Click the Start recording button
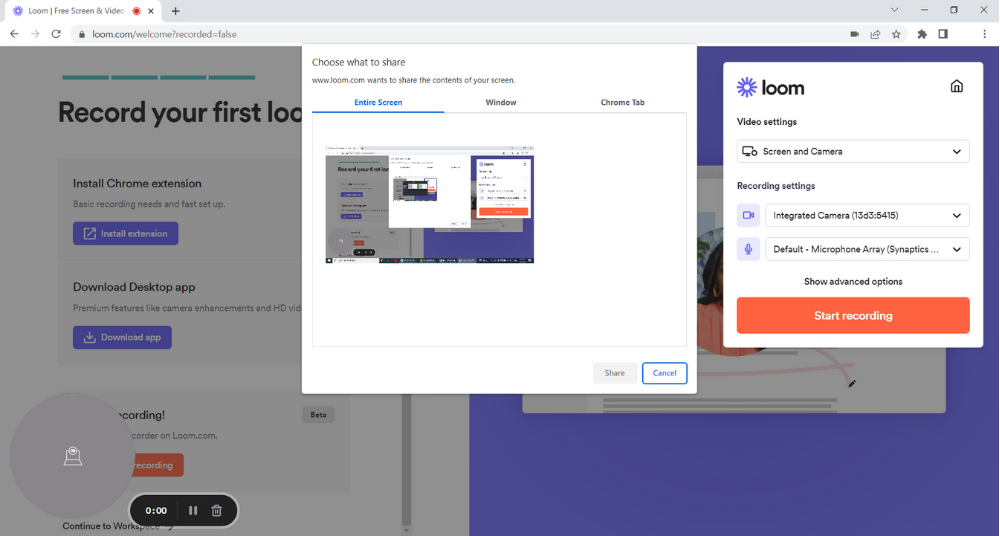Viewport: 1000px width, 536px height. tap(853, 315)
